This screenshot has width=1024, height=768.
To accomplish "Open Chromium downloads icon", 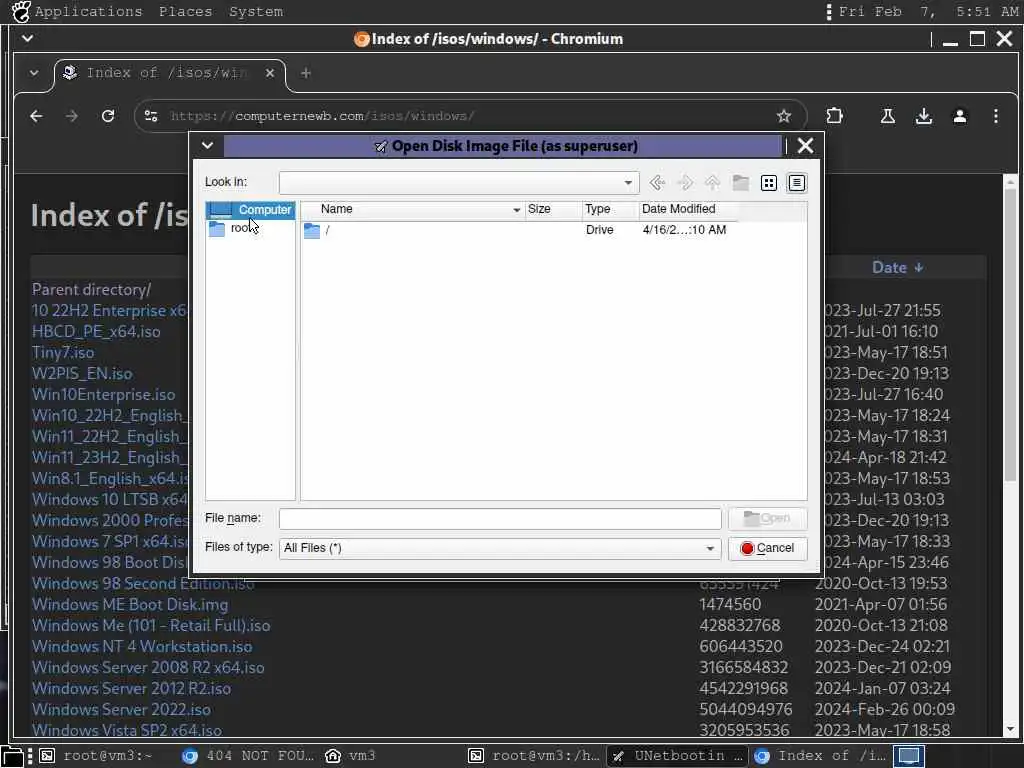I will (x=923, y=116).
